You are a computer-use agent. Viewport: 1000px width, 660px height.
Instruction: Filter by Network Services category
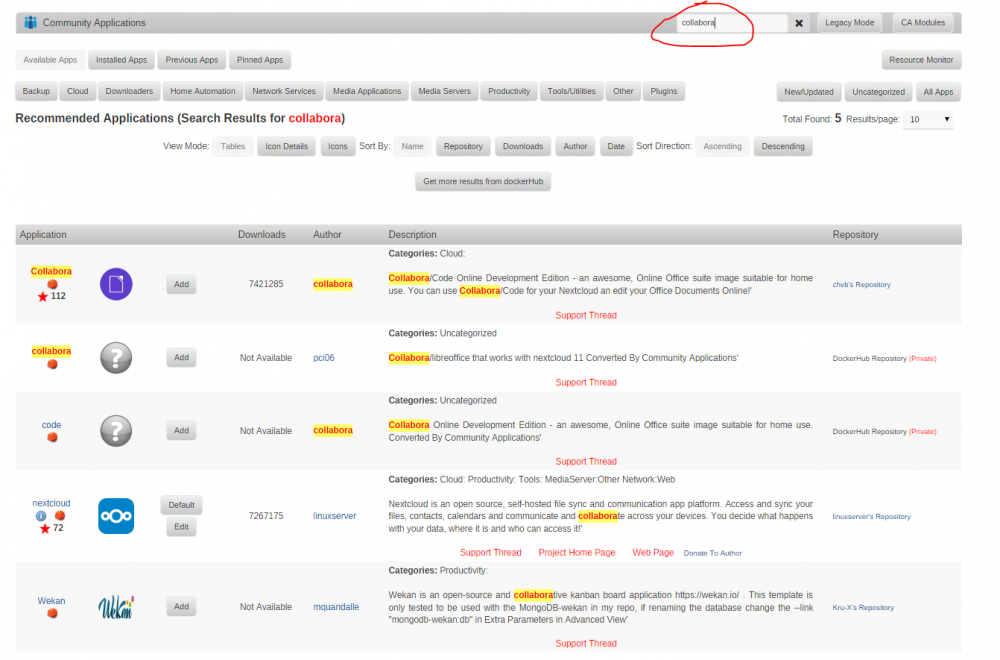[284, 91]
